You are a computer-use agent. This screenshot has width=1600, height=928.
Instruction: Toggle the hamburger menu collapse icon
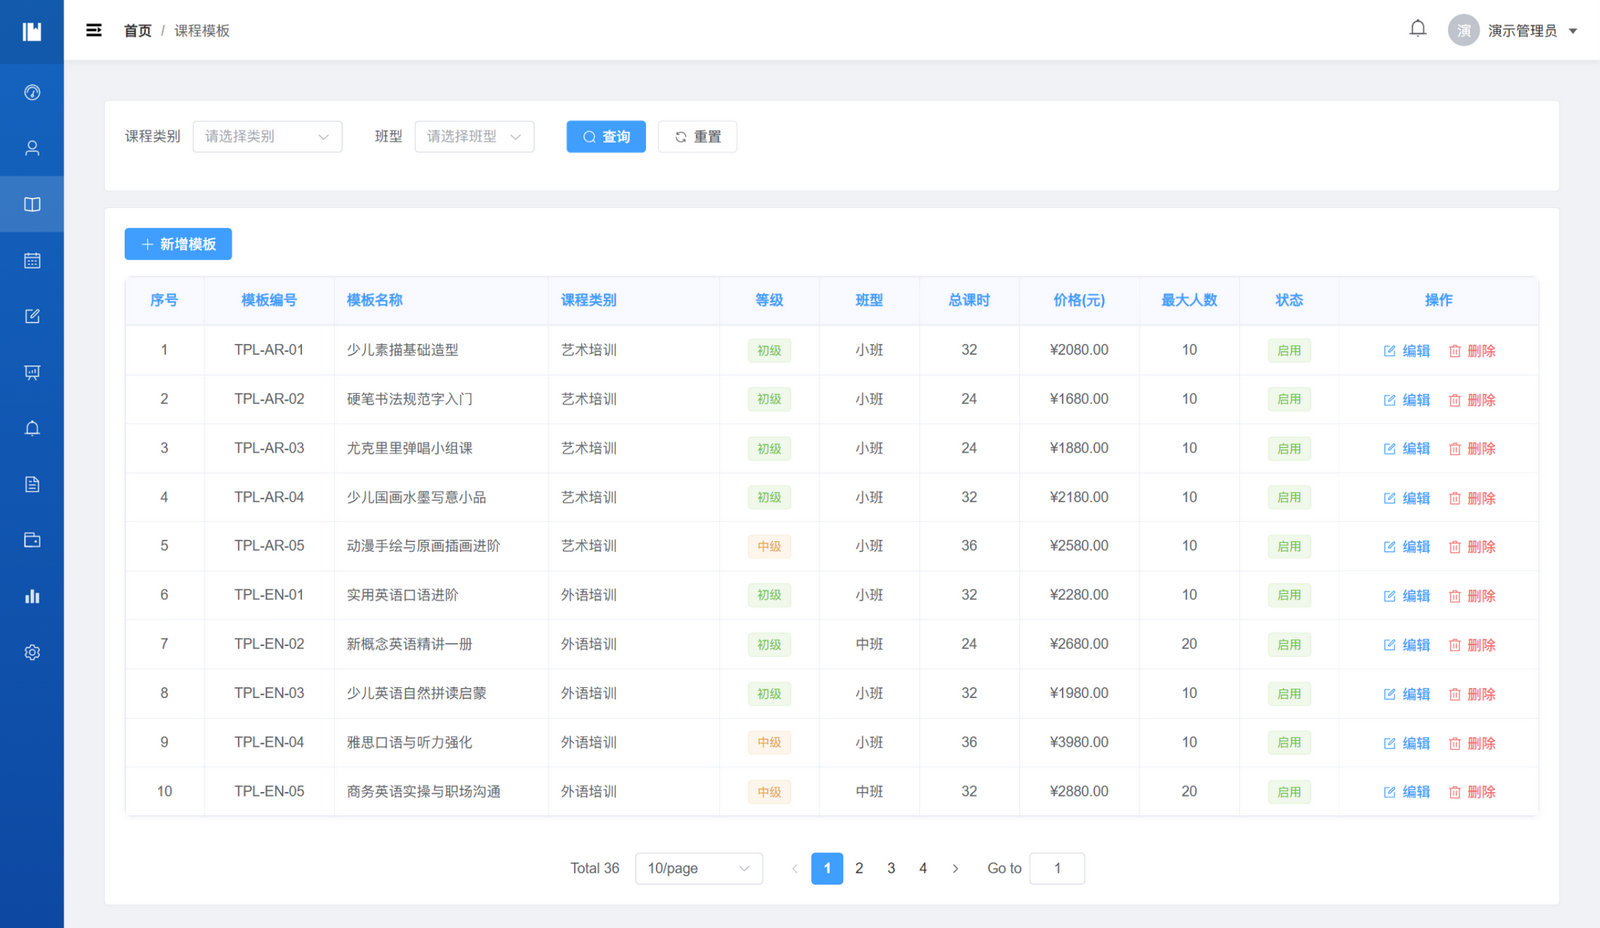[94, 31]
